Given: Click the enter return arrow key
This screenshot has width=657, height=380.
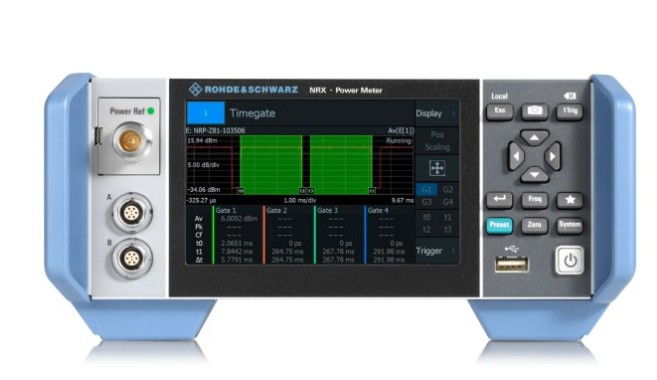Looking at the screenshot, I should [x=499, y=200].
